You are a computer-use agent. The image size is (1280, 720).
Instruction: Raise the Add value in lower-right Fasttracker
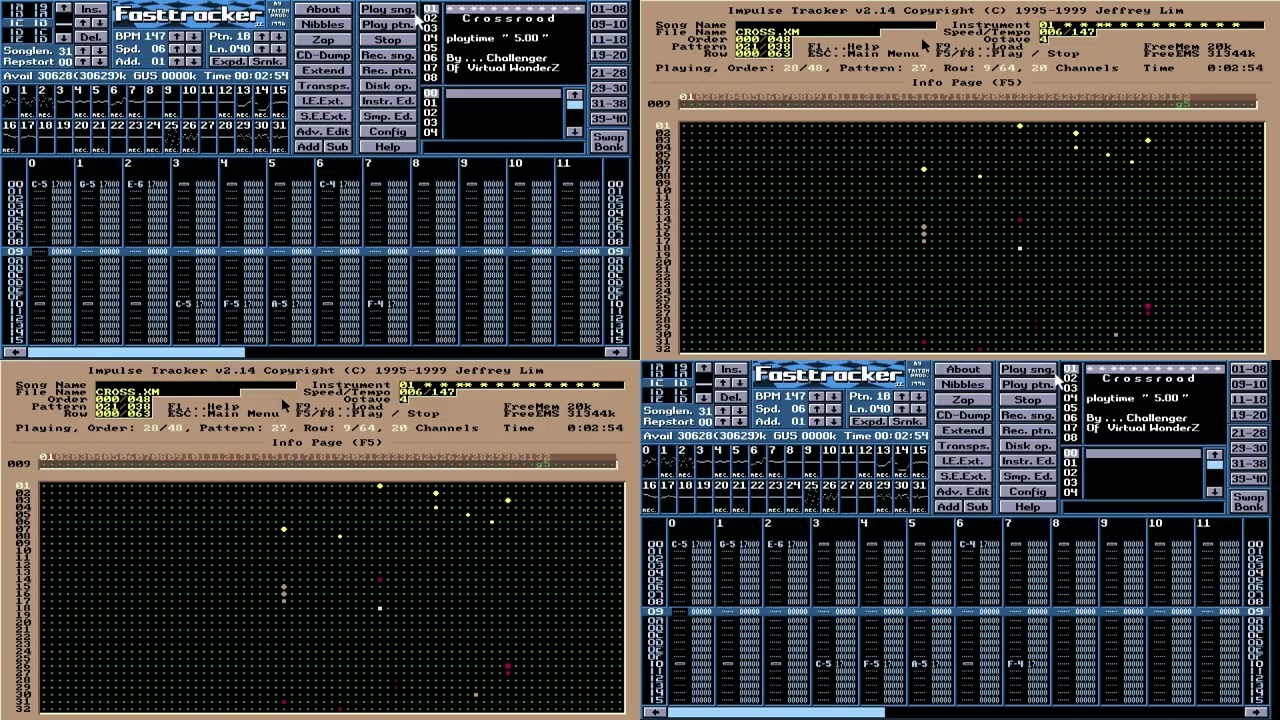pyautogui.click(x=817, y=421)
